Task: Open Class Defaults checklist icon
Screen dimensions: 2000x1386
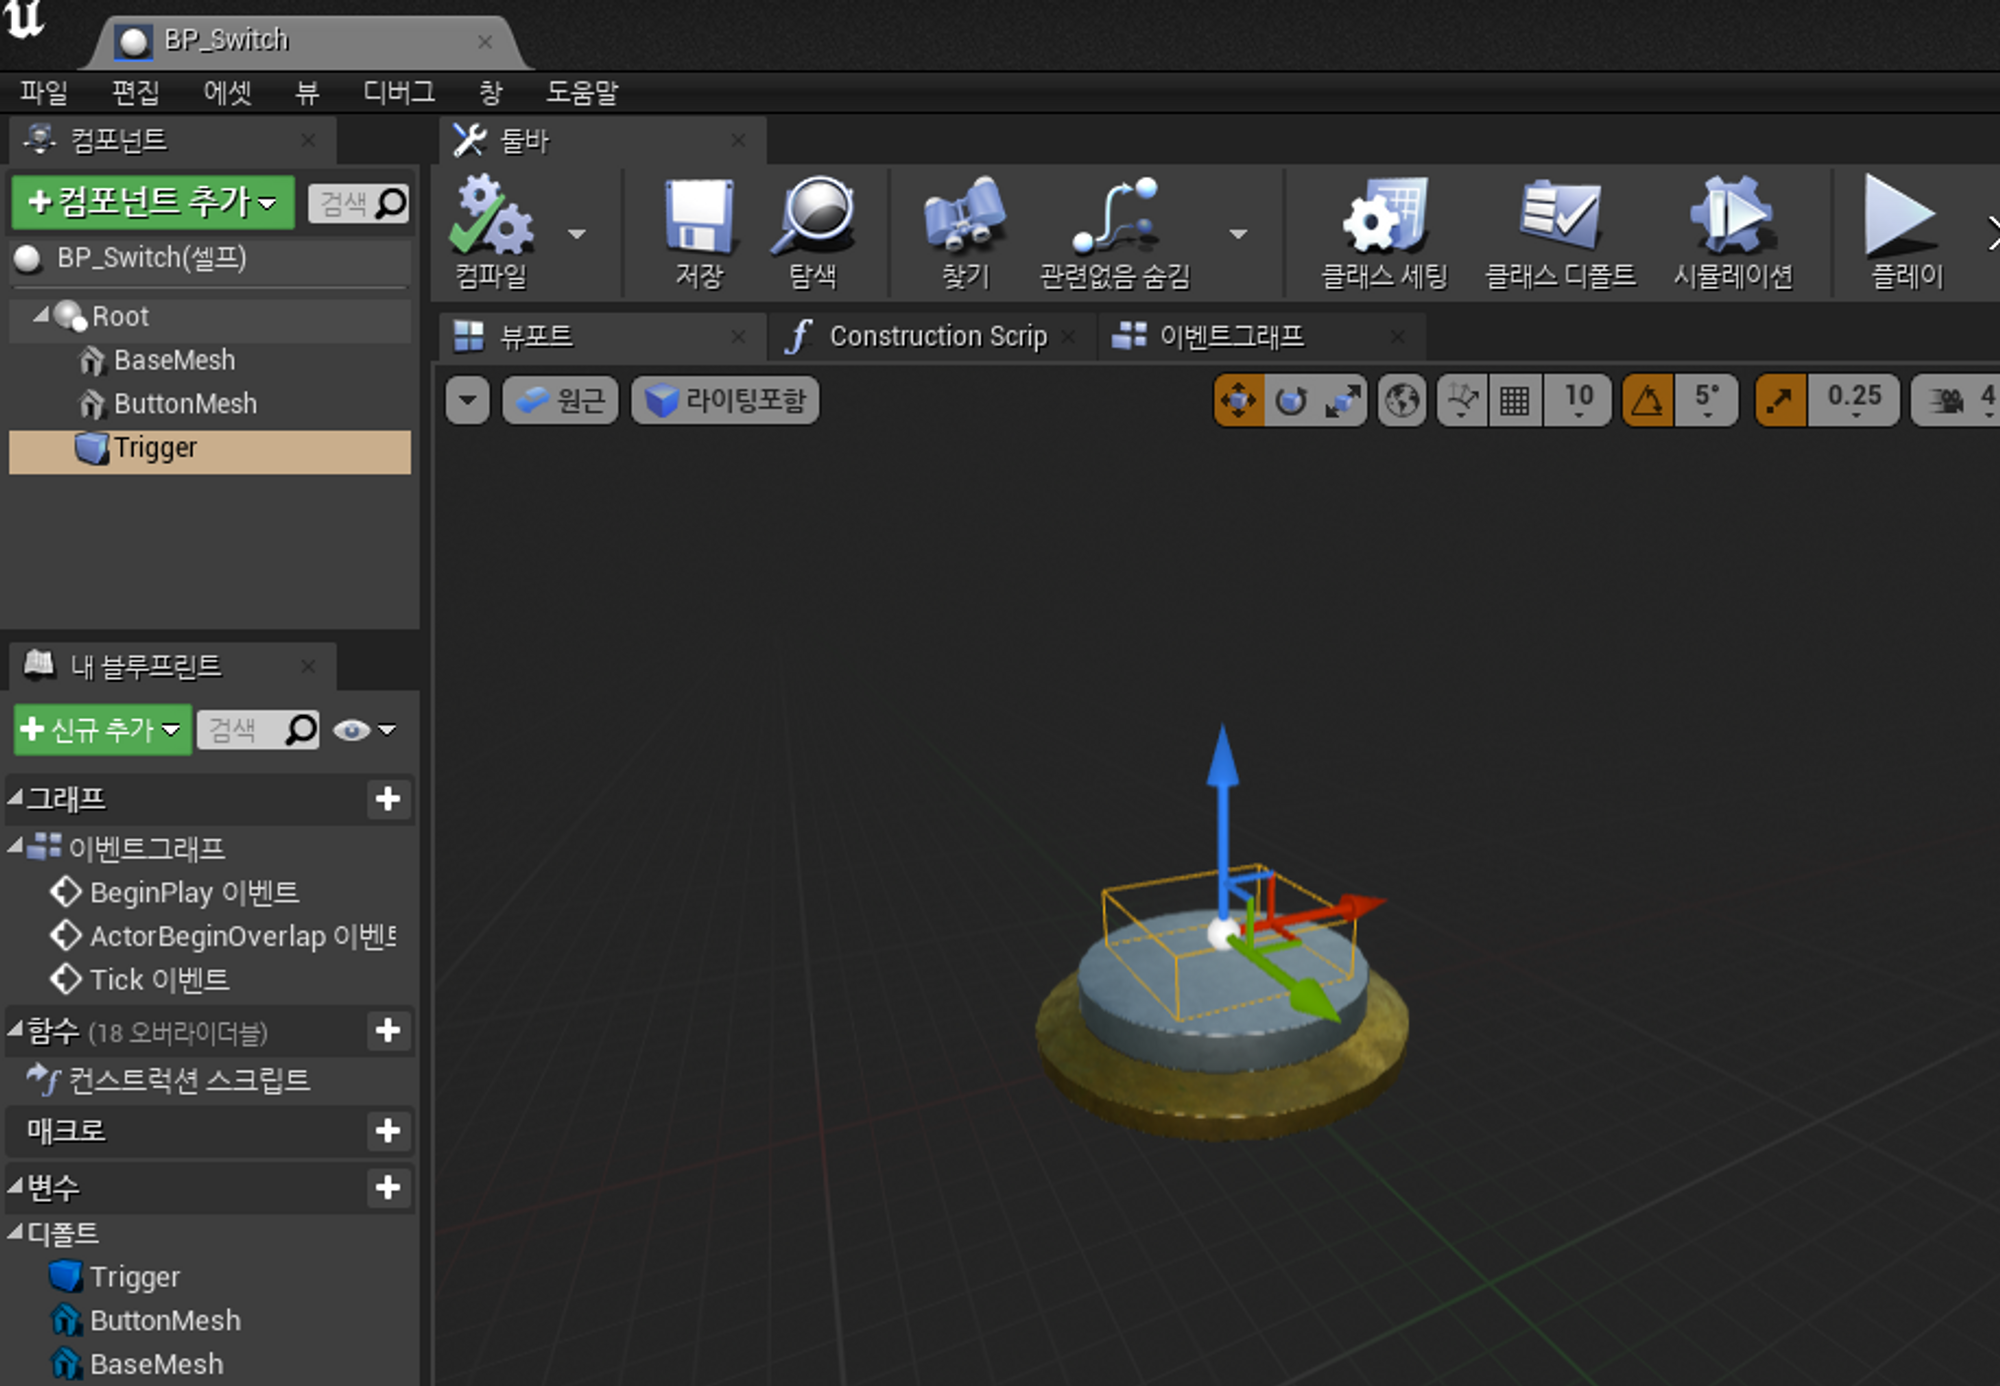Action: click(1559, 216)
